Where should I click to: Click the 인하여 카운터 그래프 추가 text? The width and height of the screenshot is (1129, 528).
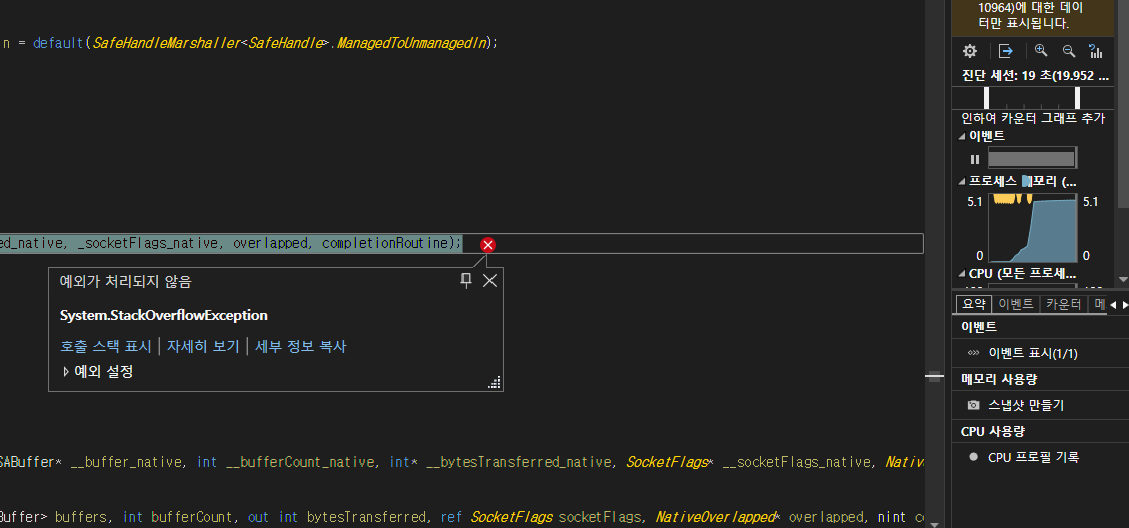point(1033,118)
